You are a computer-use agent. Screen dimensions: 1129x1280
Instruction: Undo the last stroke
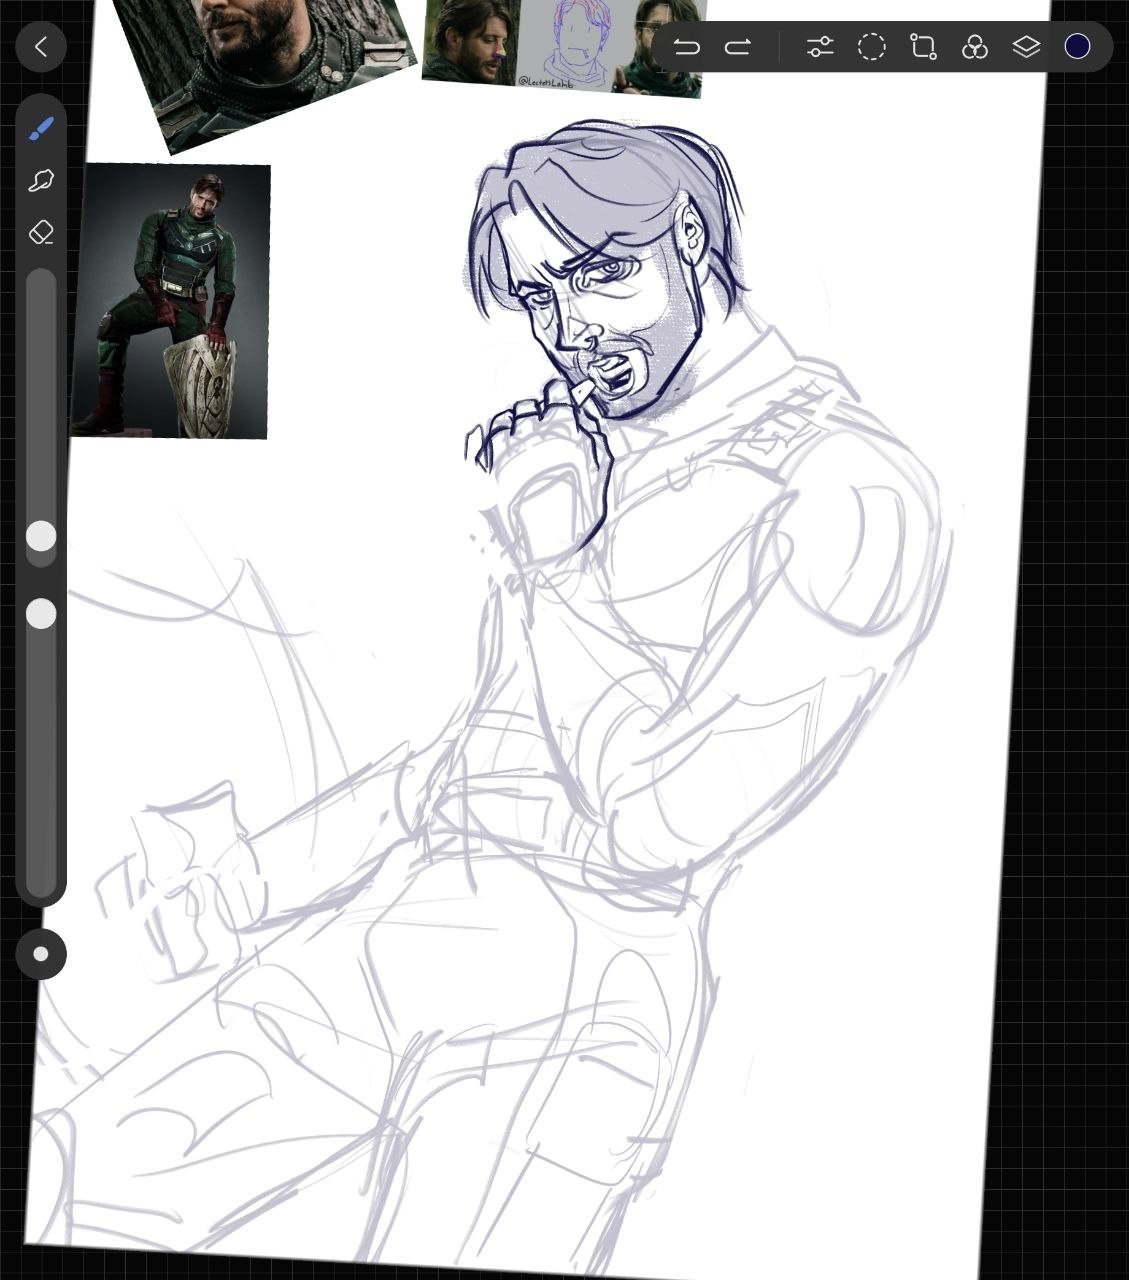(686, 47)
